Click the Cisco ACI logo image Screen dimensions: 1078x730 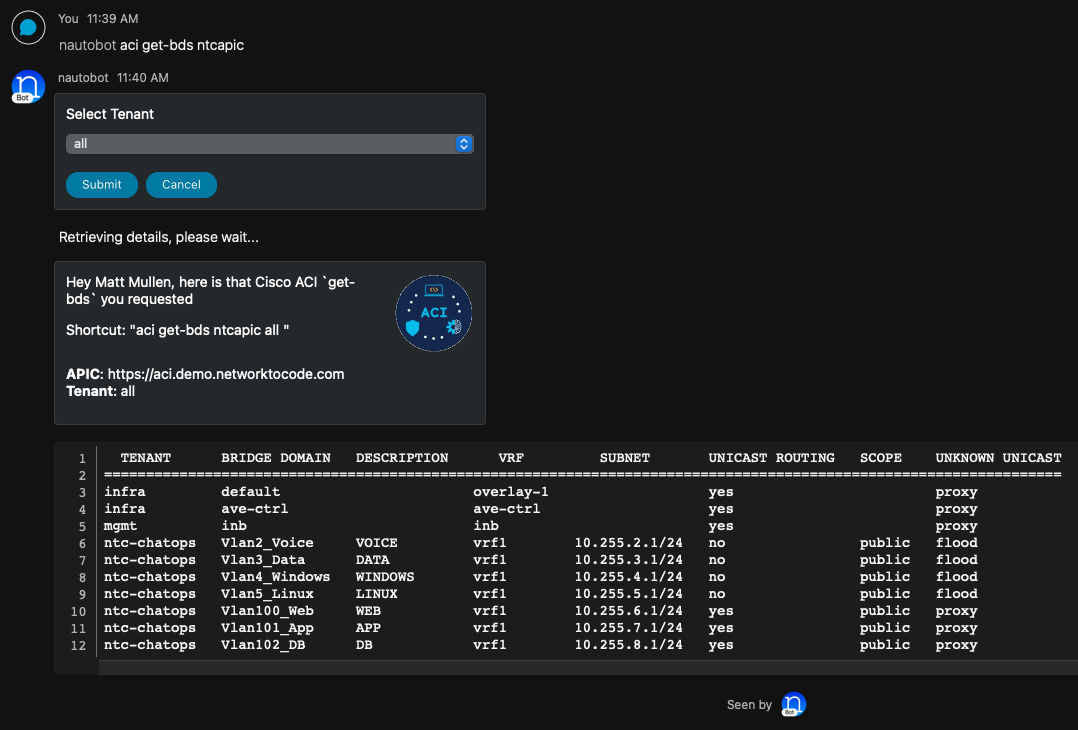click(x=433, y=313)
